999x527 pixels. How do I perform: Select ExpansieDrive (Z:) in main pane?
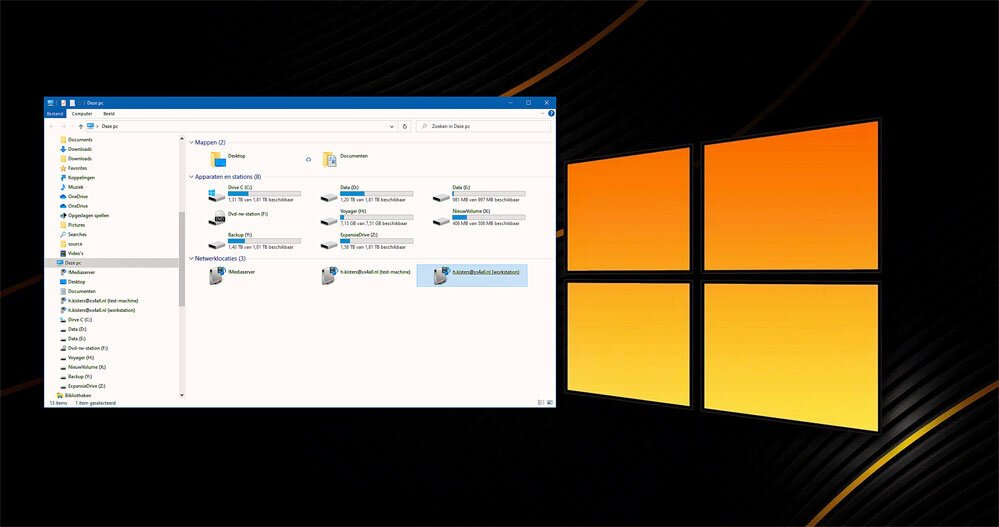[367, 241]
